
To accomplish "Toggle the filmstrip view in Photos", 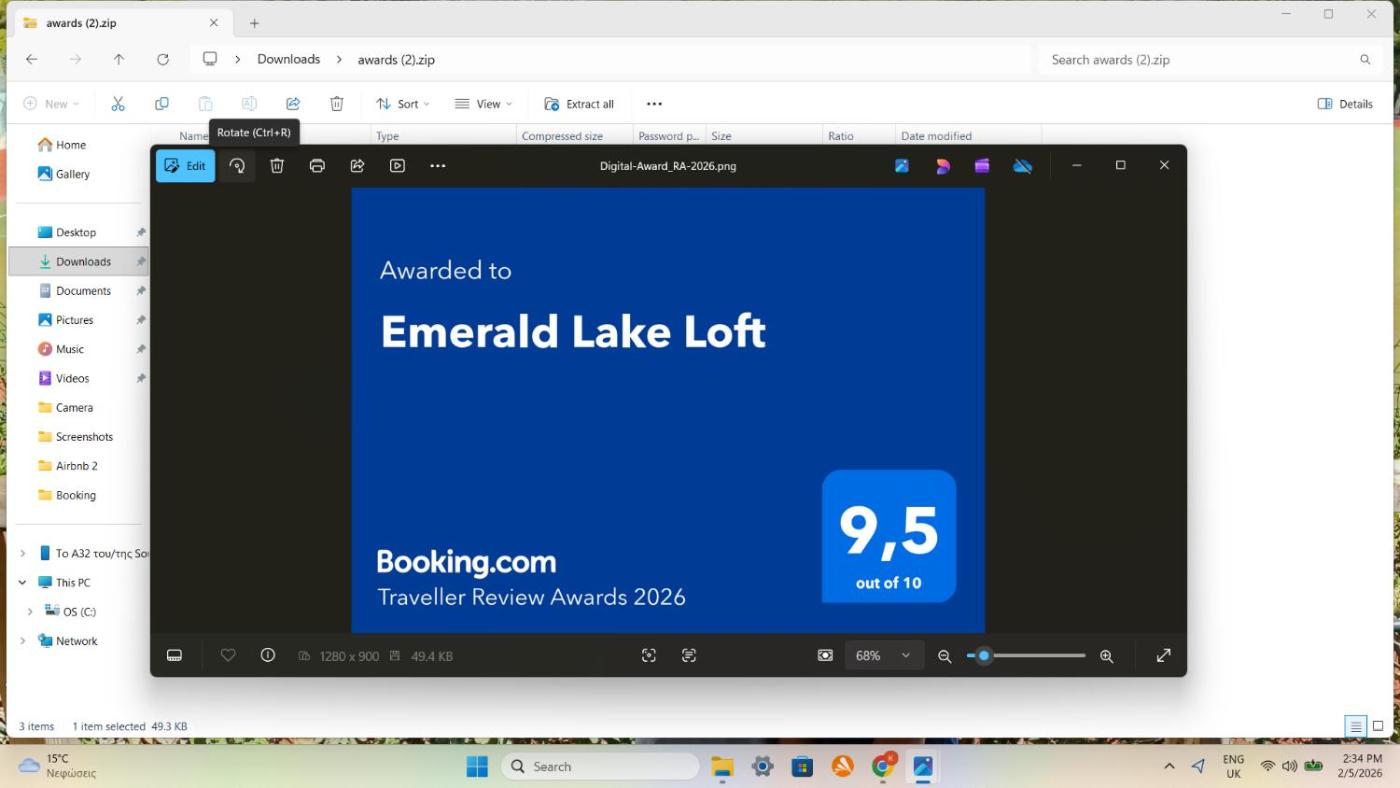I will [174, 656].
